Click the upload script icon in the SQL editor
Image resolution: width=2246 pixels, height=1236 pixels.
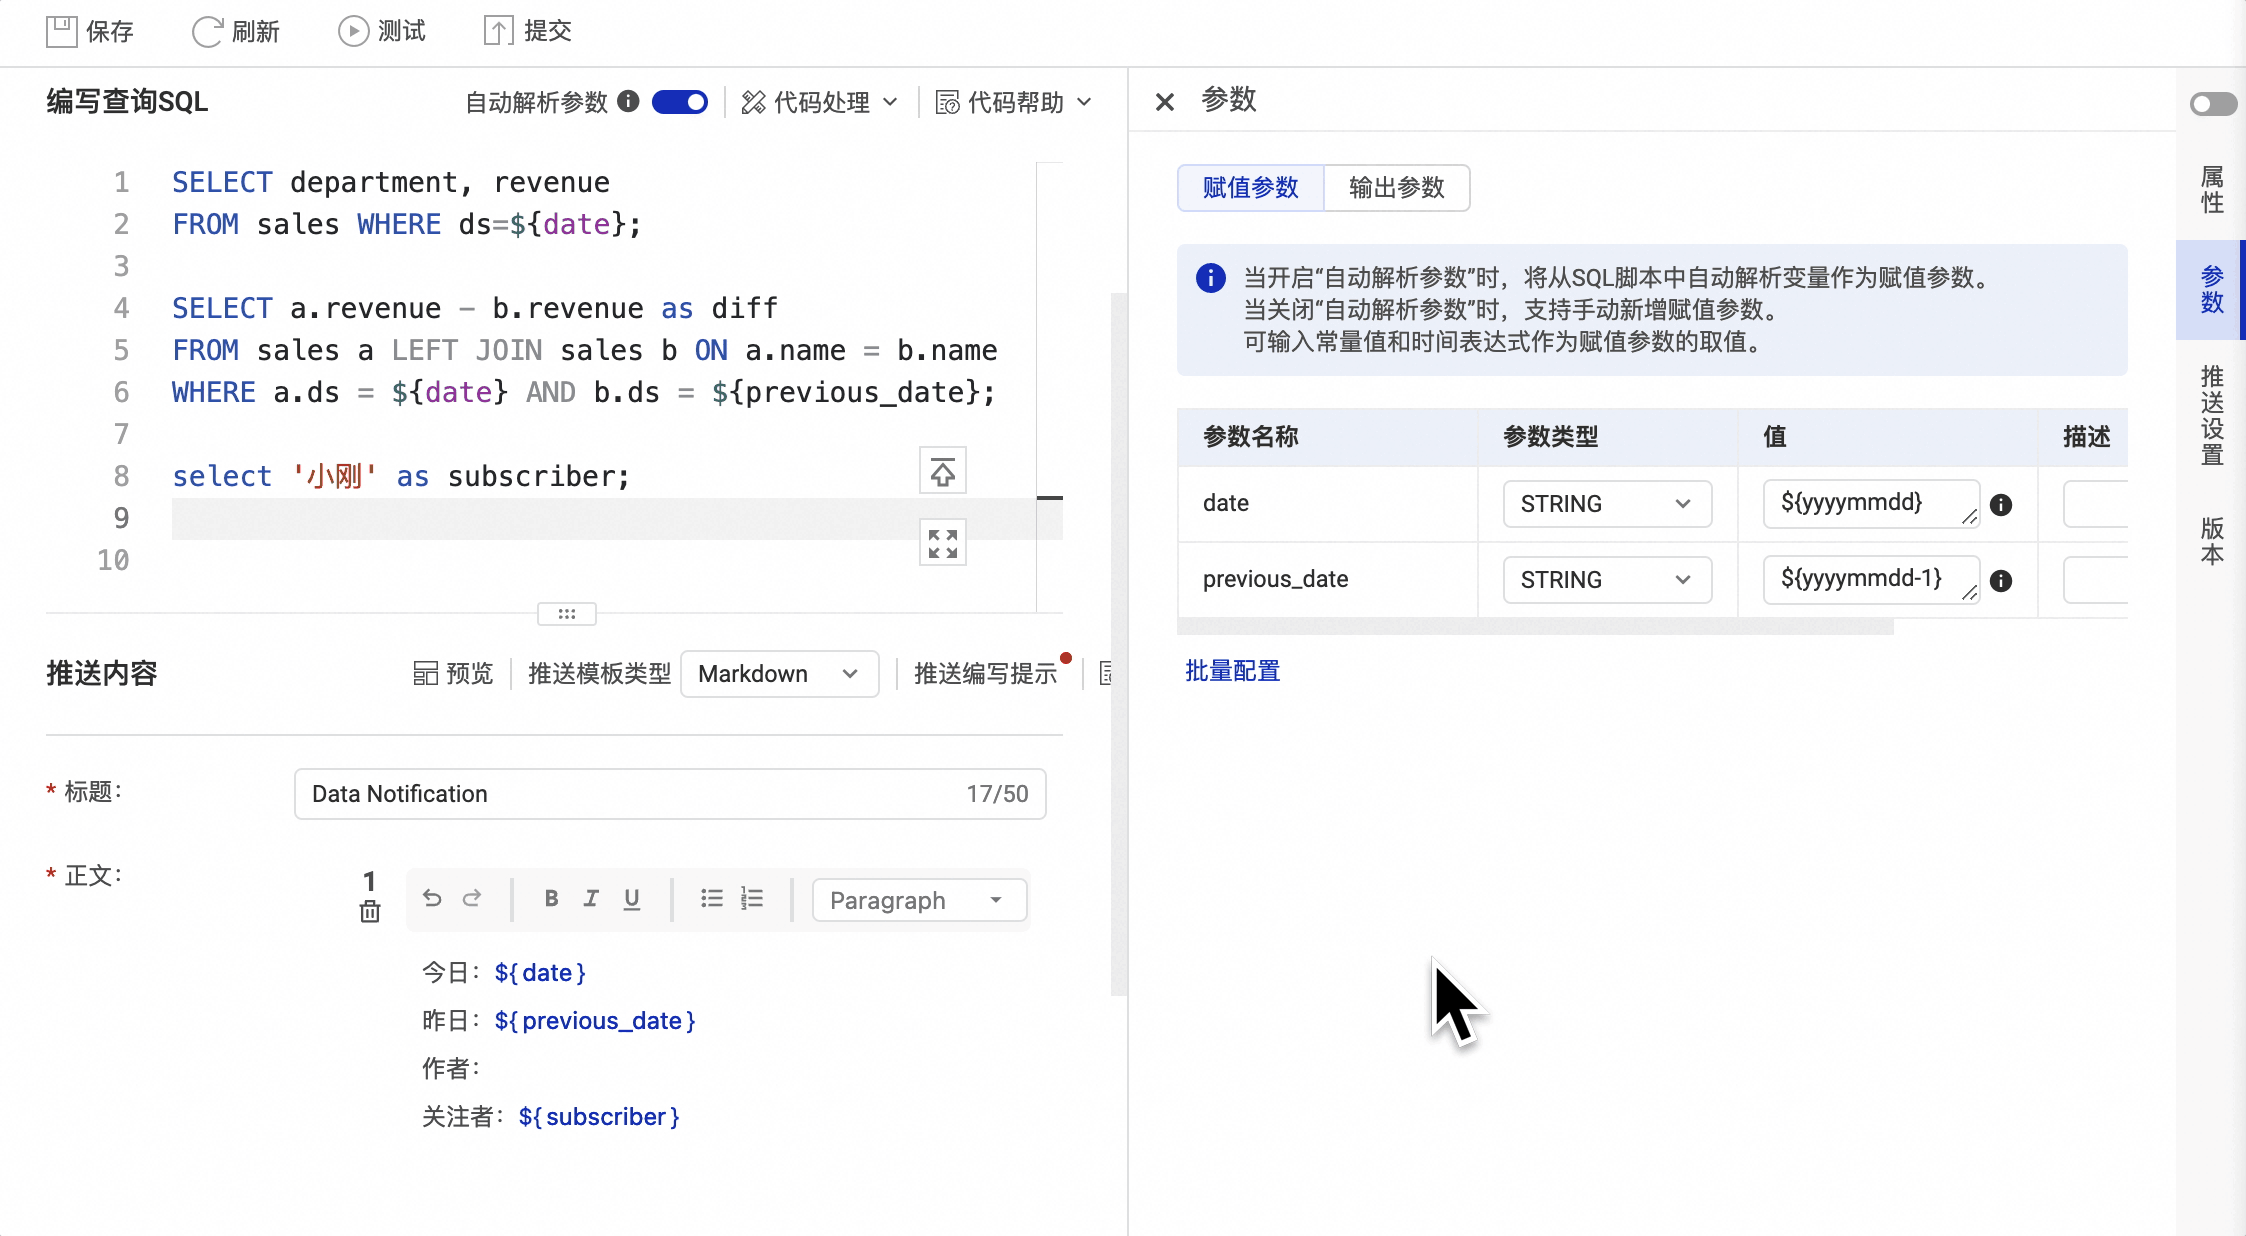(941, 470)
